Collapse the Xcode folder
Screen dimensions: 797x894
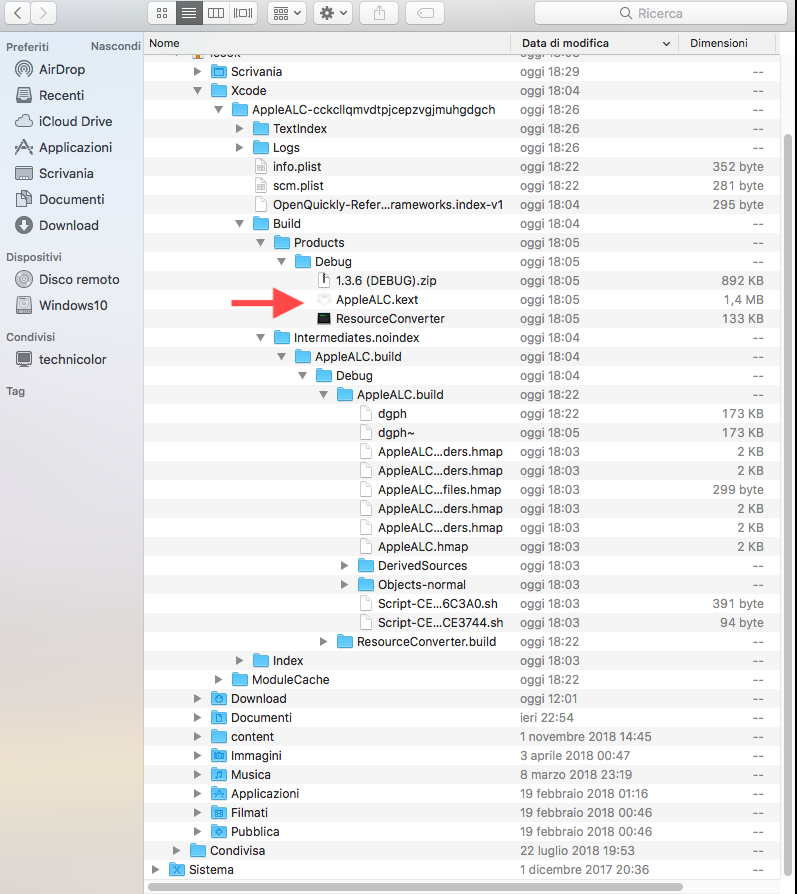[x=197, y=91]
